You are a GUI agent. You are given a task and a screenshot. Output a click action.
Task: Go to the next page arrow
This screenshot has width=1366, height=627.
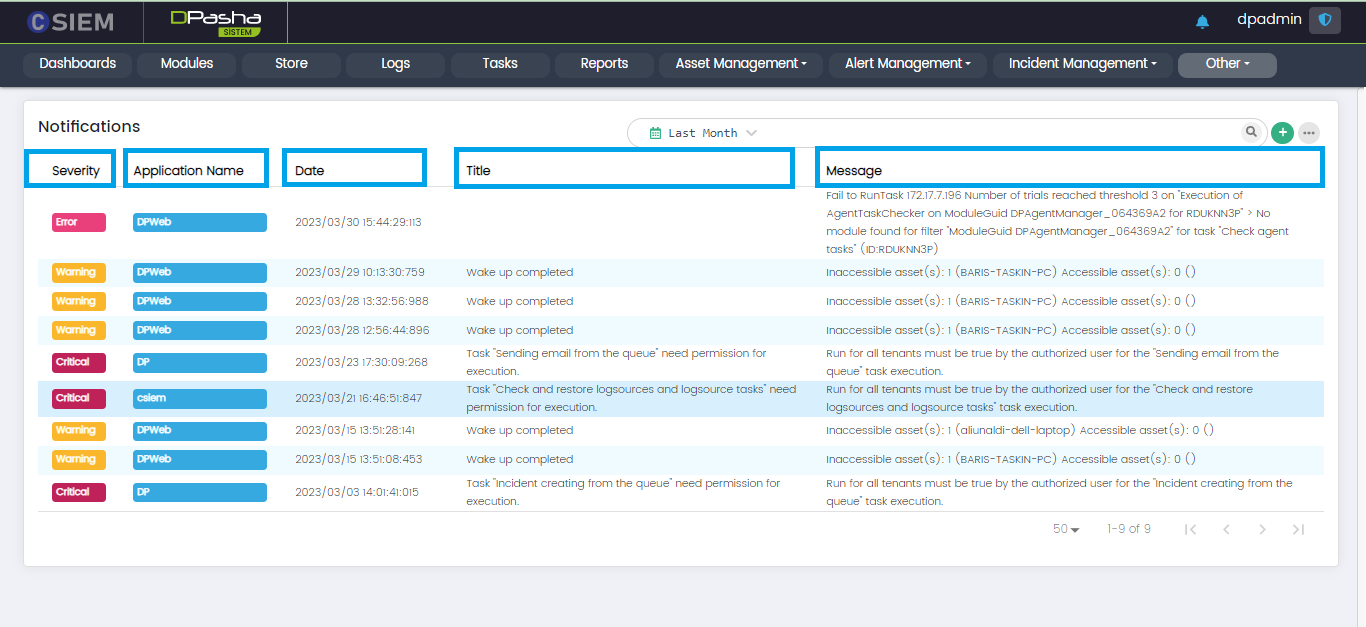(1262, 529)
